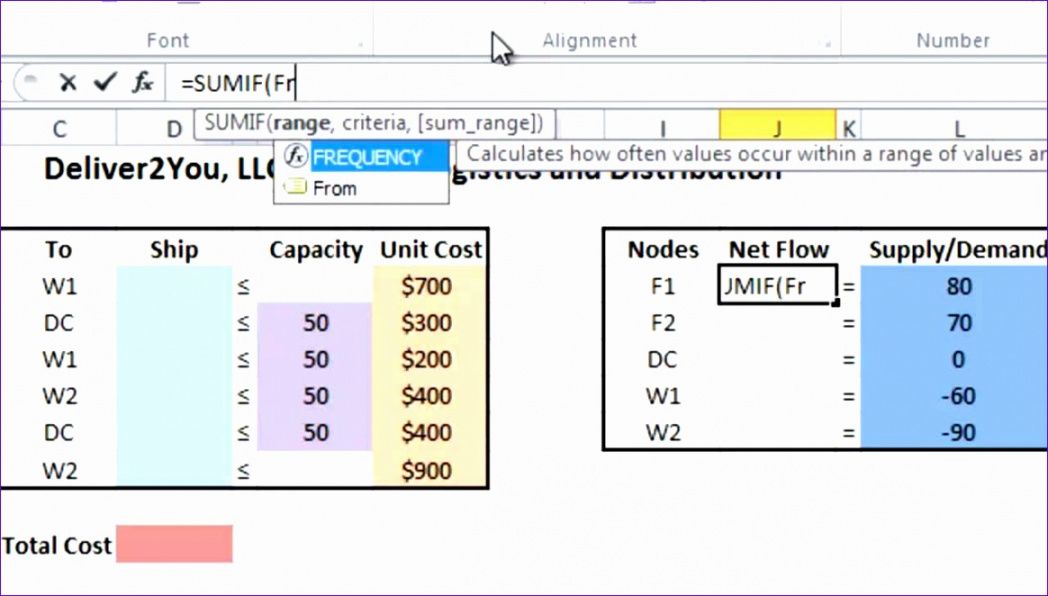The width and height of the screenshot is (1048, 596).
Task: Pick FREQUENCY from the formula autocomplete list
Action: [x=361, y=157]
